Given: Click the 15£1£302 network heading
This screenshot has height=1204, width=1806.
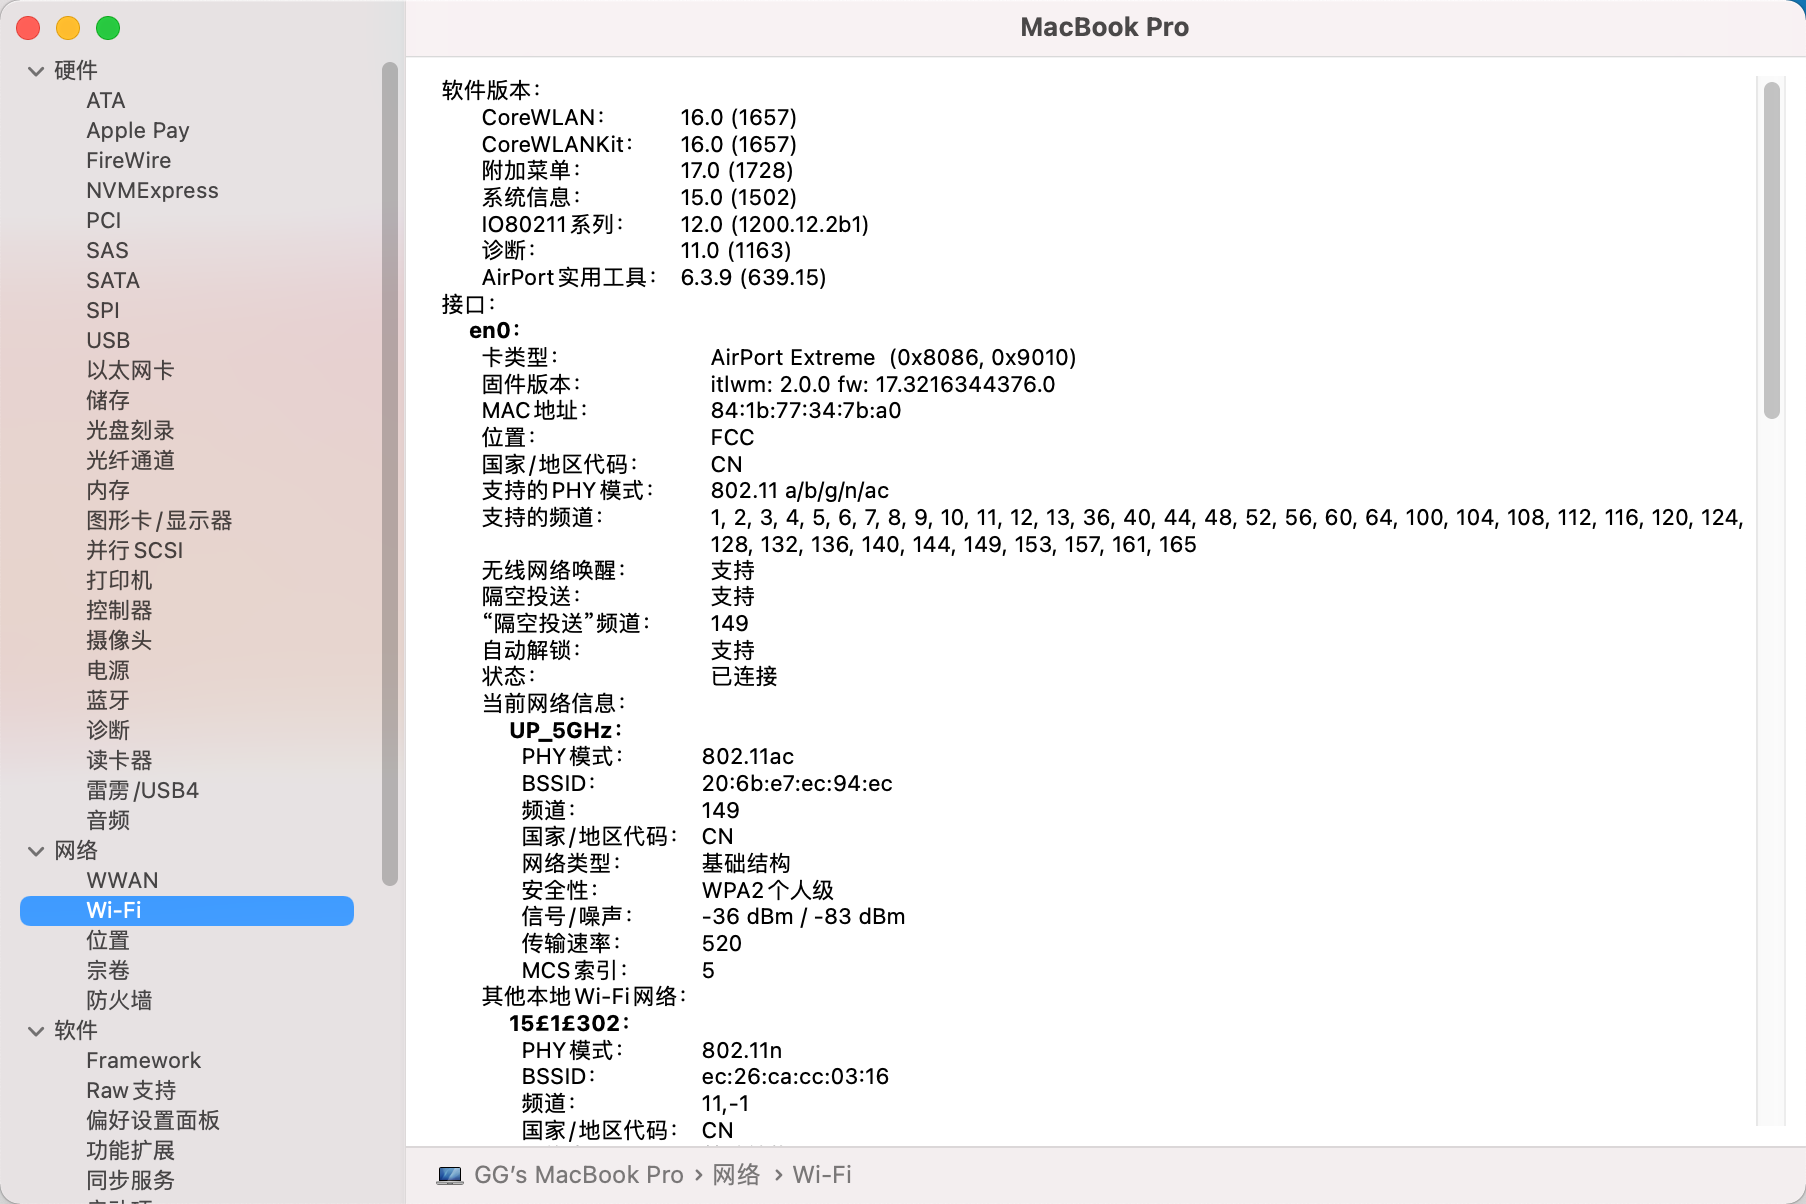Looking at the screenshot, I should [569, 1024].
